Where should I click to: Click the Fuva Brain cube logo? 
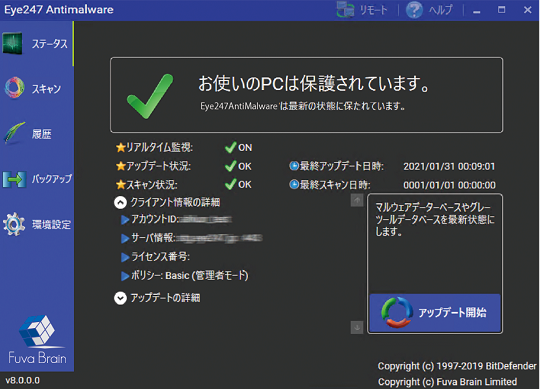[37, 331]
